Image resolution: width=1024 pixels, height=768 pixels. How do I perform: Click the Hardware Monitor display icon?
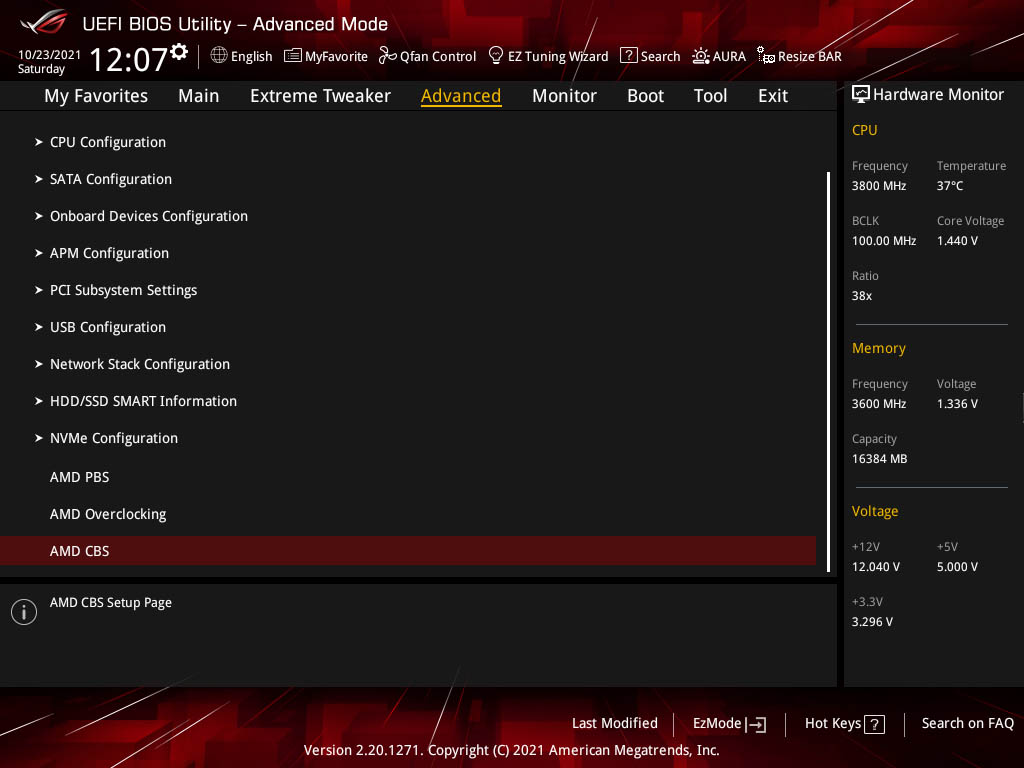(861, 95)
